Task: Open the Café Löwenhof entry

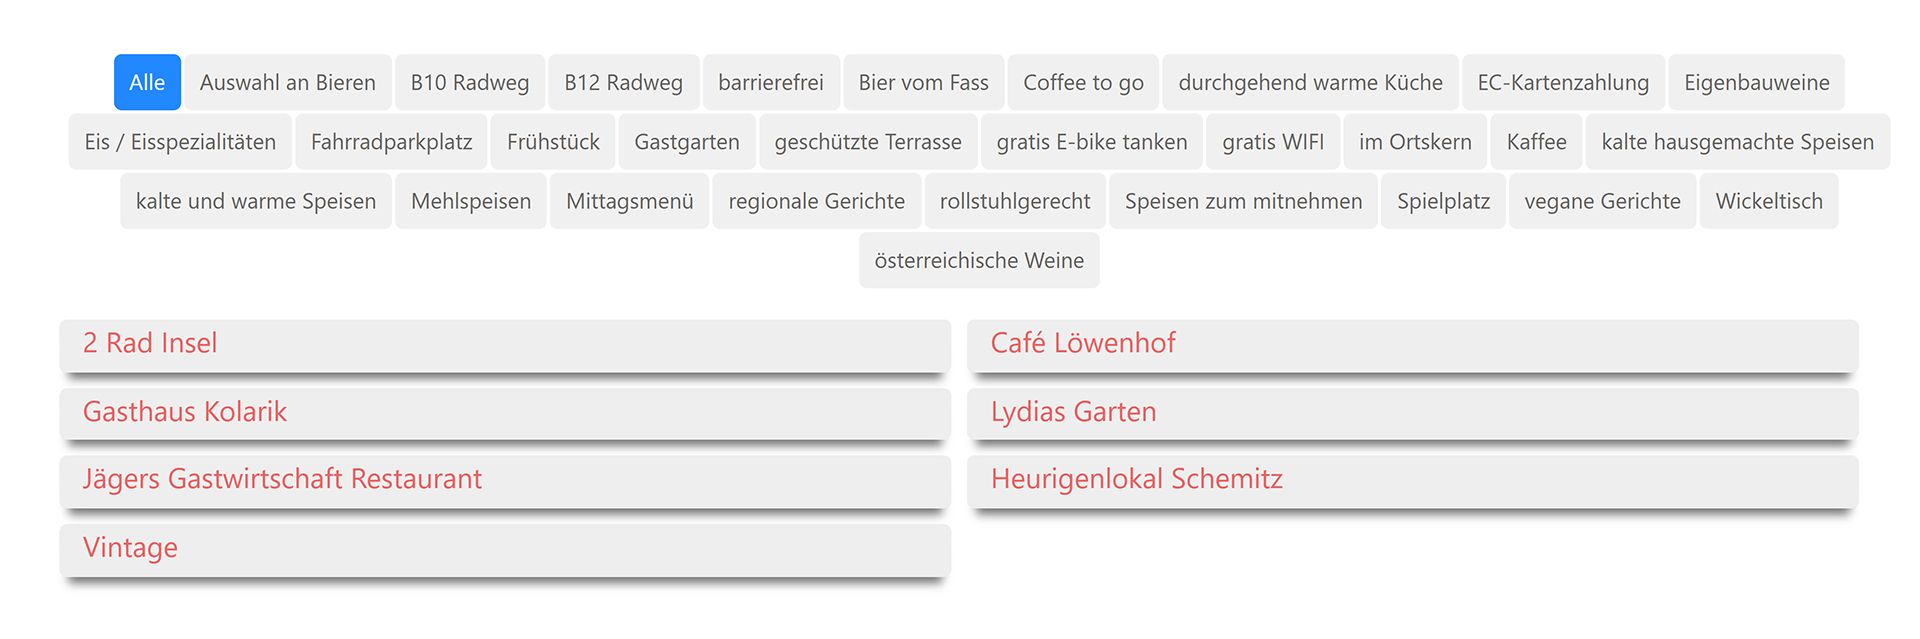Action: point(1082,344)
